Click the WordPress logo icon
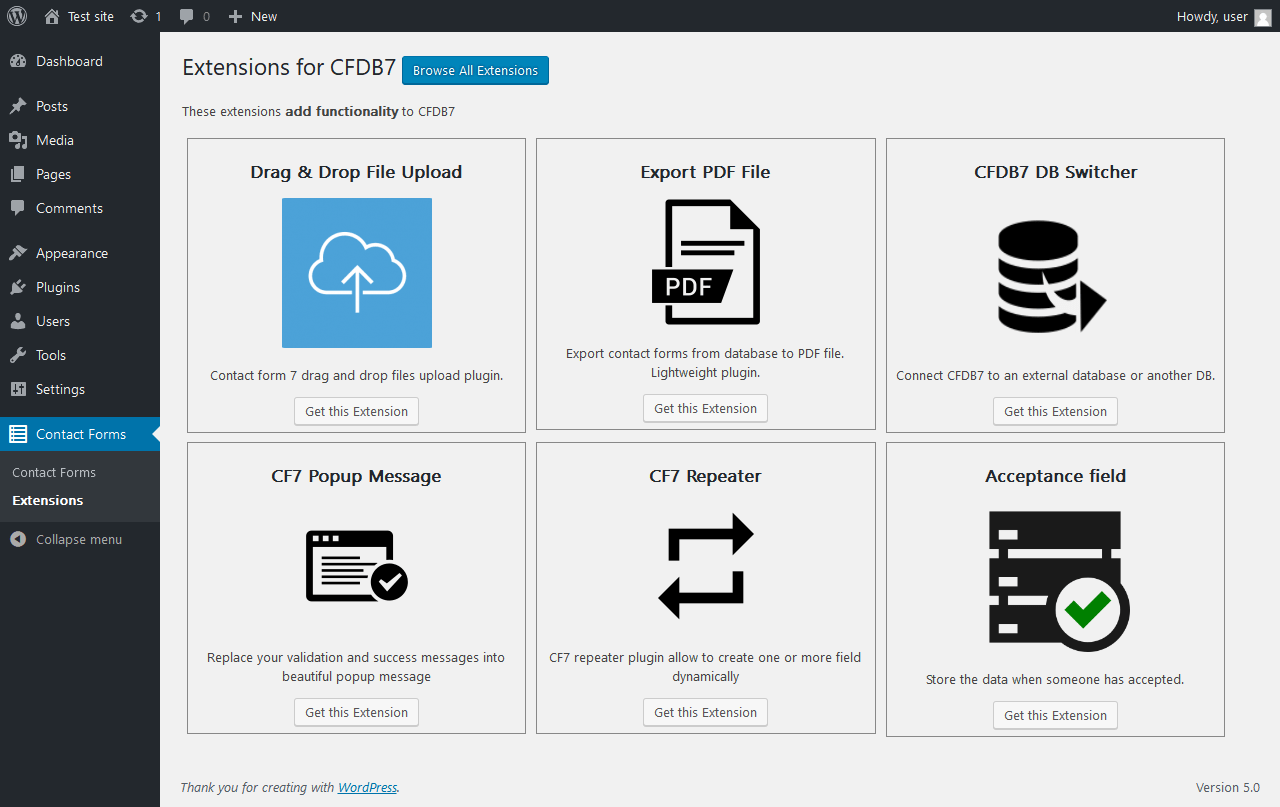 coord(17,16)
